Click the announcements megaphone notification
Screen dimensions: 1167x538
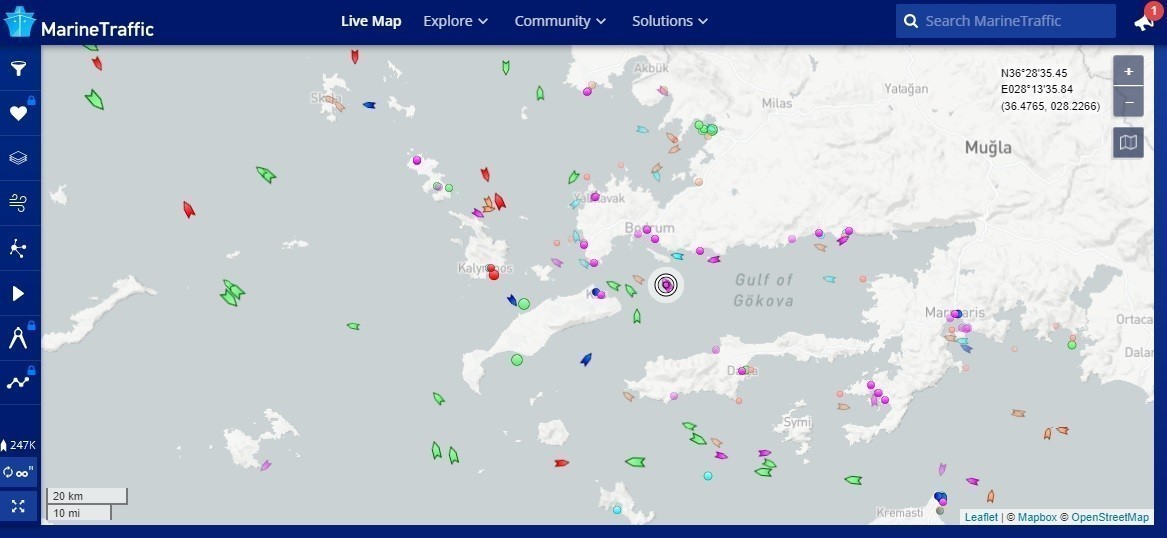pos(1144,21)
